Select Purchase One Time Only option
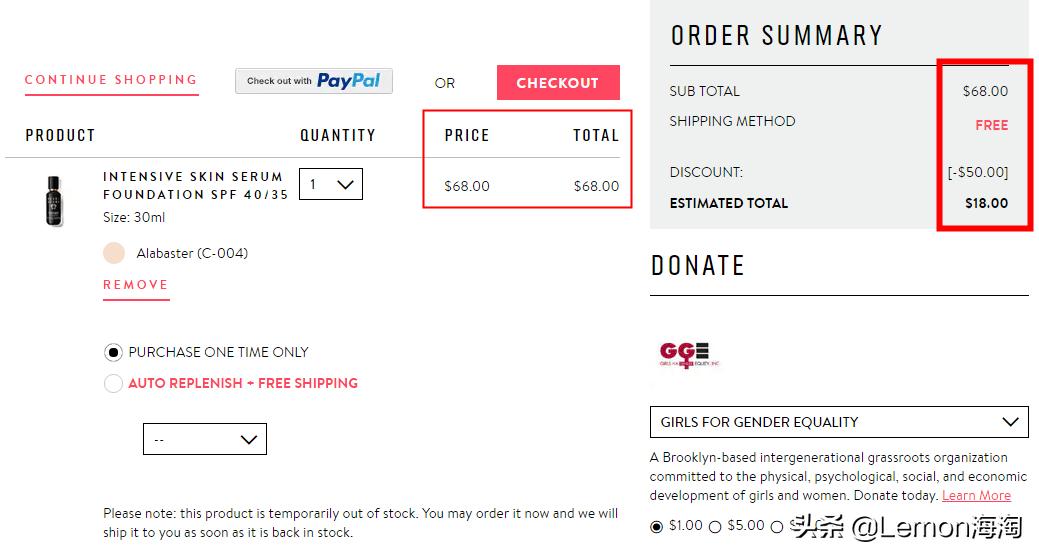The image size is (1039, 556). point(114,352)
